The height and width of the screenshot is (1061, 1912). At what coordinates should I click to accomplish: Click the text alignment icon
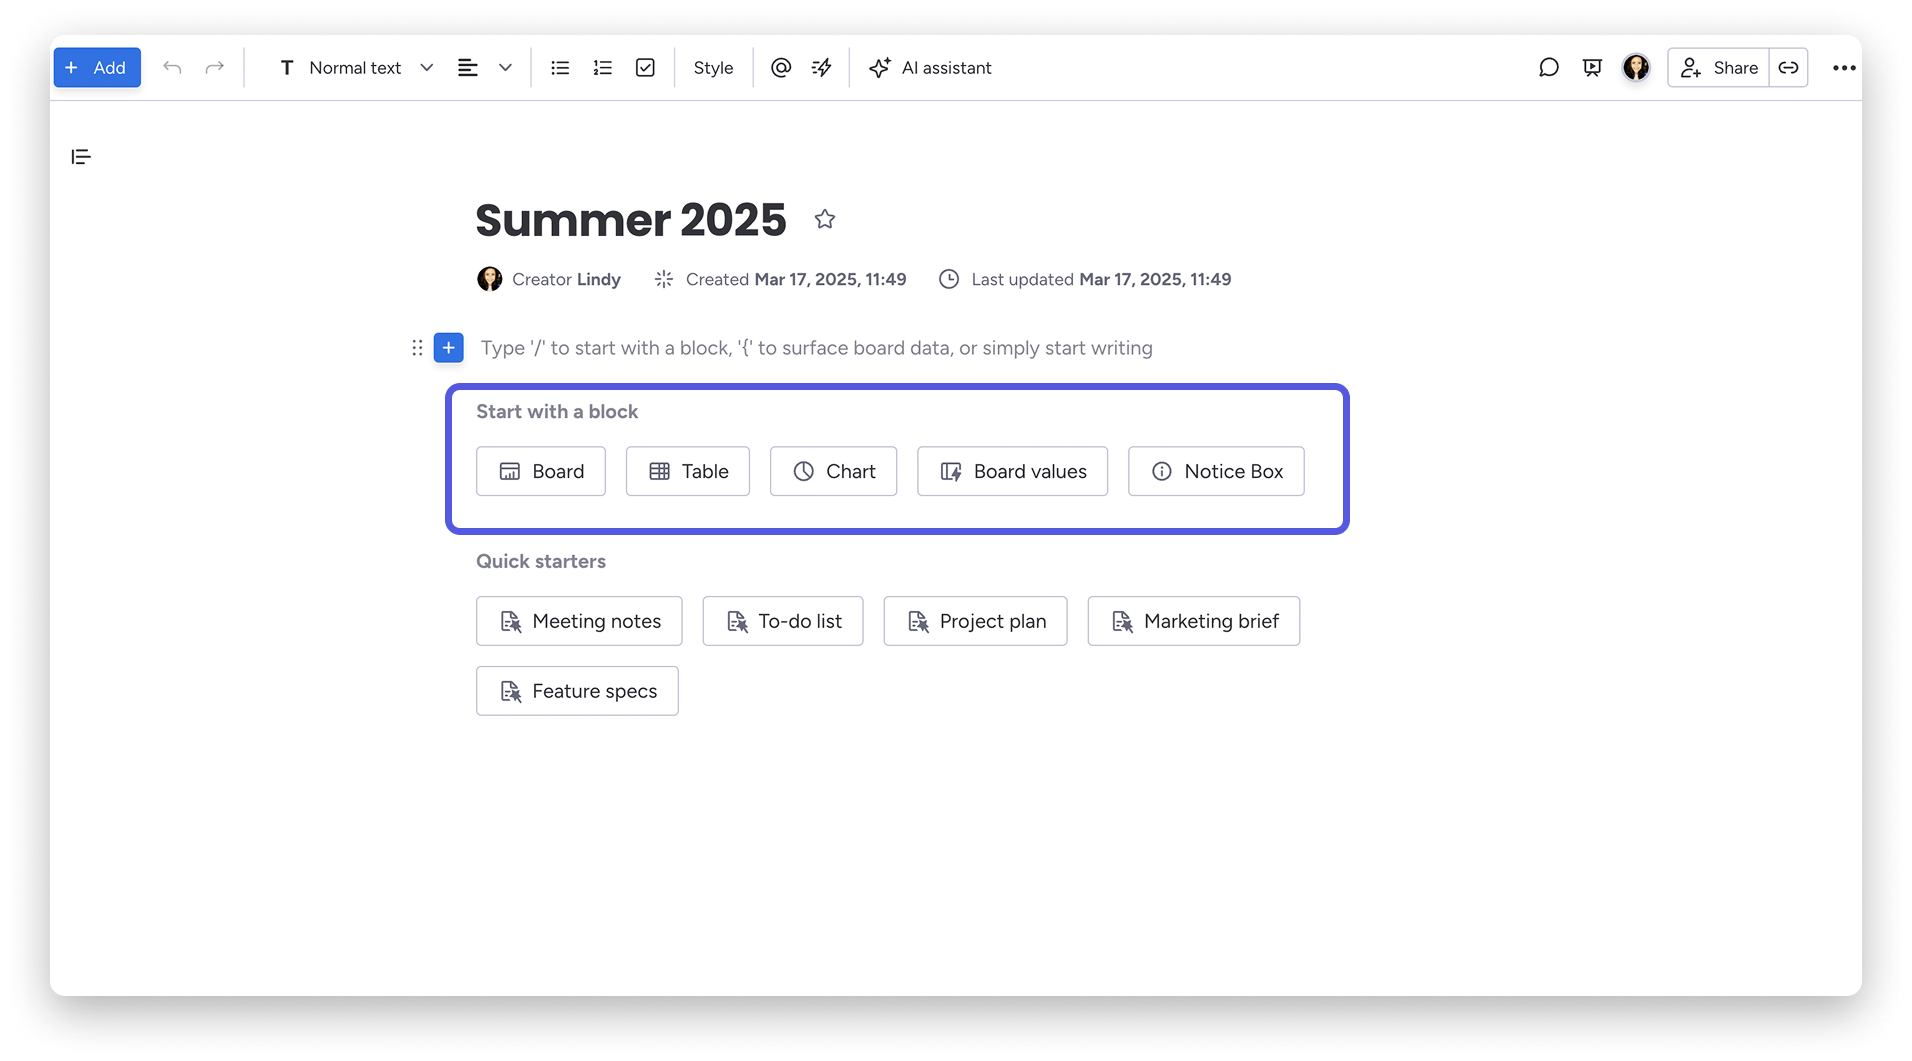[x=468, y=68]
